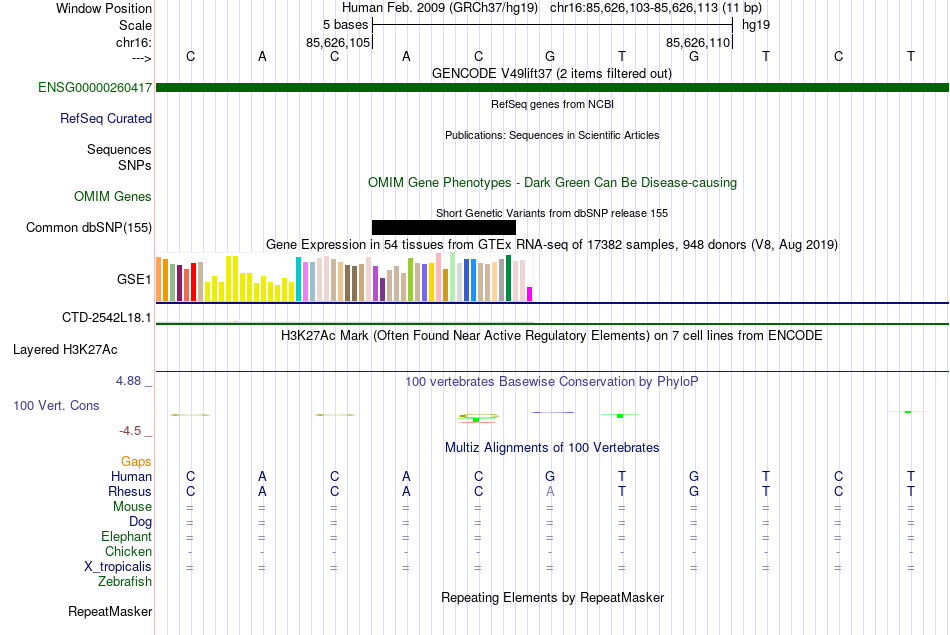Click the 100 Vert. Cons label
The width and height of the screenshot is (950, 635).
(56, 406)
